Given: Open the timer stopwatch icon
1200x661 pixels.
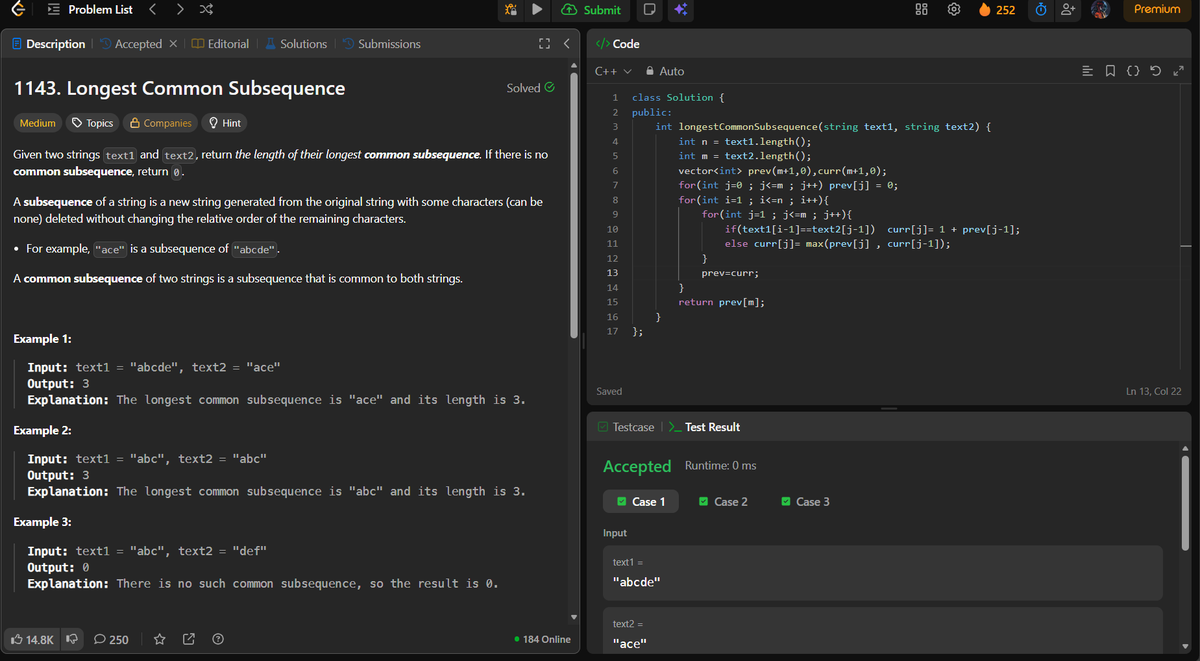Looking at the screenshot, I should point(1042,11).
